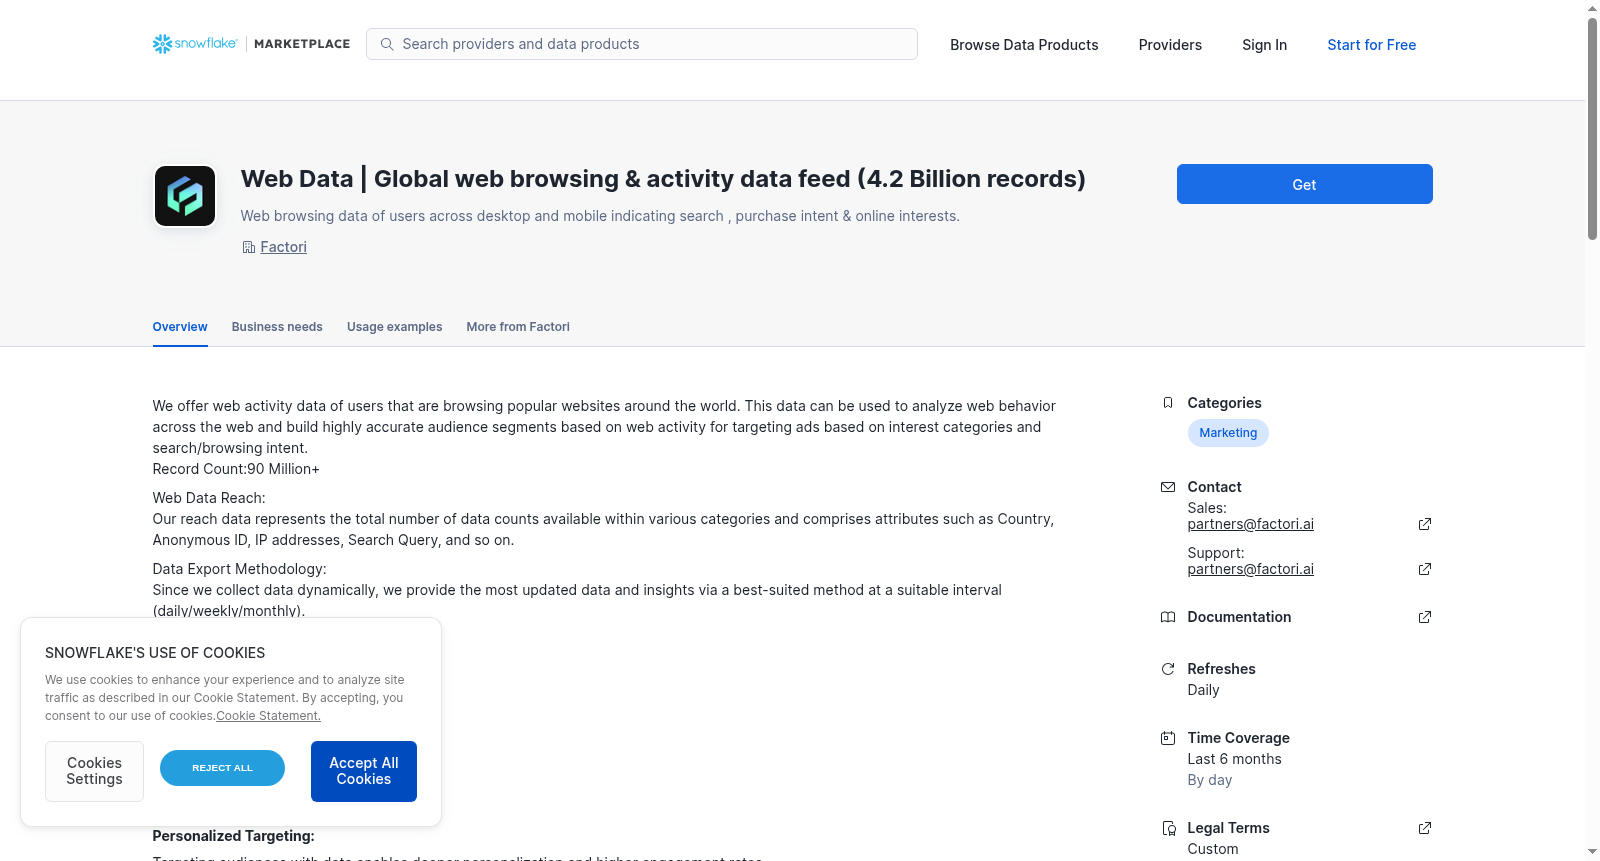This screenshot has height=861, width=1600.
Task: Open the Cookie Statement link
Action: (269, 716)
